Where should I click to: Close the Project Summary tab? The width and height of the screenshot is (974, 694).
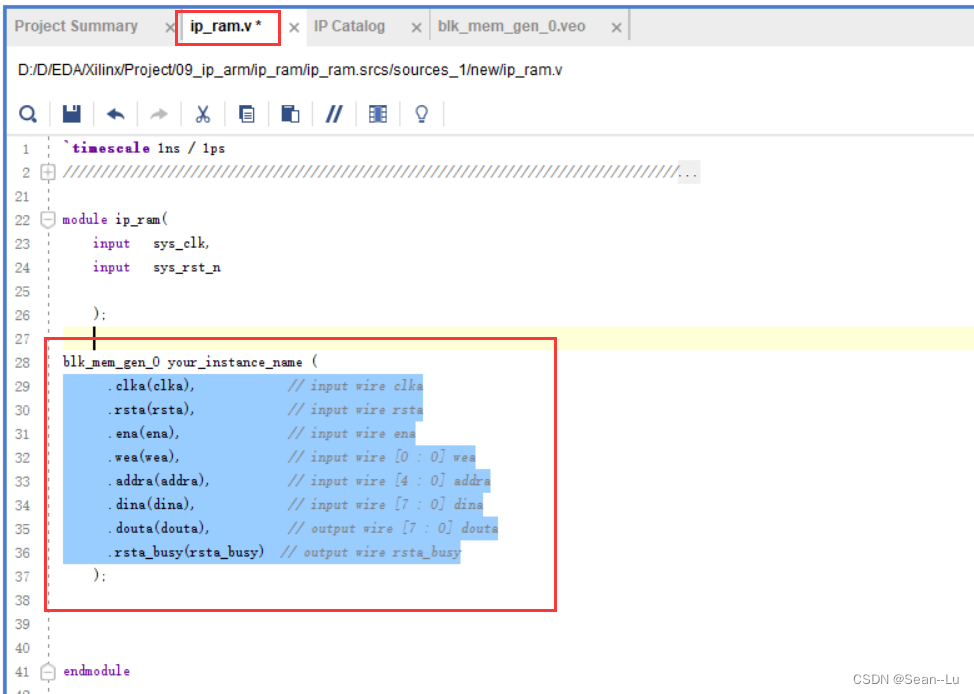pos(170,27)
